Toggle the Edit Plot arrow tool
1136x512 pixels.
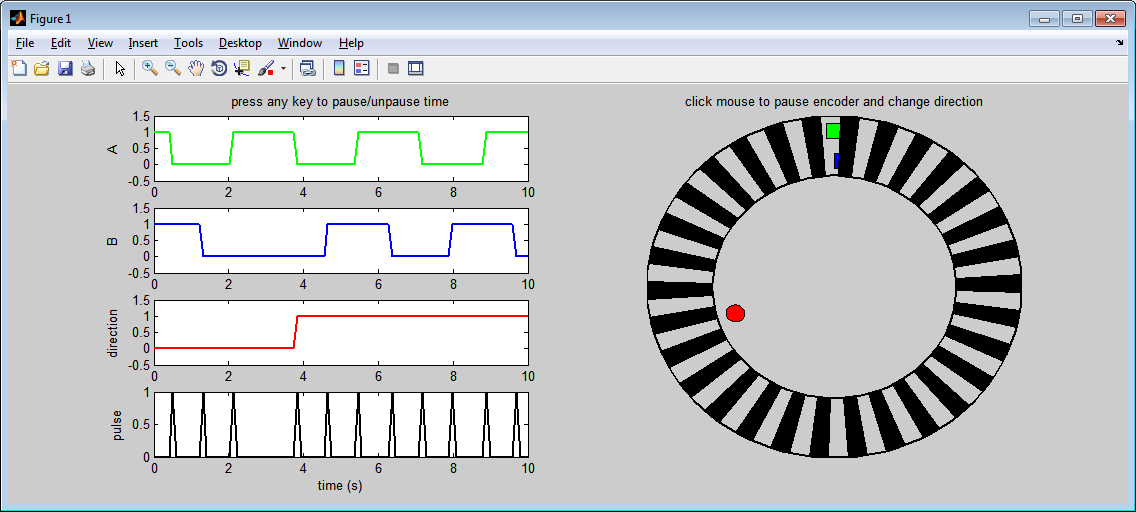pos(120,69)
